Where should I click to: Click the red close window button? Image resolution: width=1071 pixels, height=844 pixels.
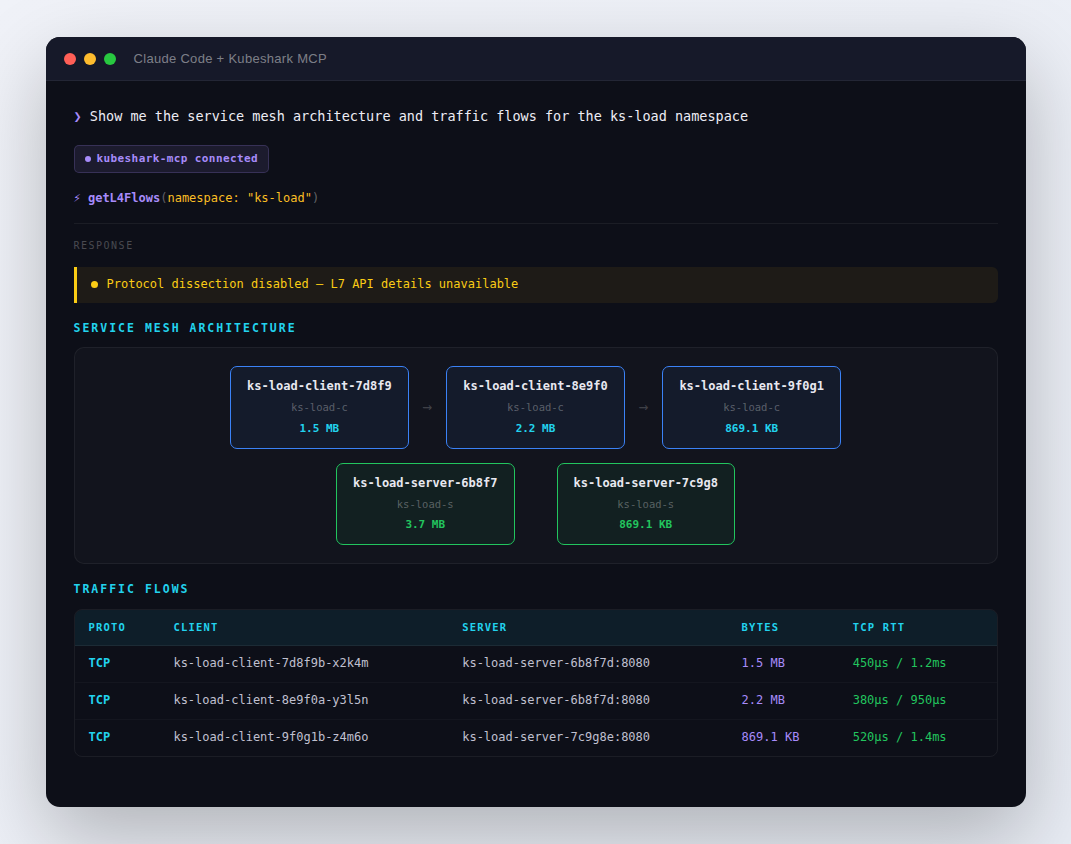(70, 59)
